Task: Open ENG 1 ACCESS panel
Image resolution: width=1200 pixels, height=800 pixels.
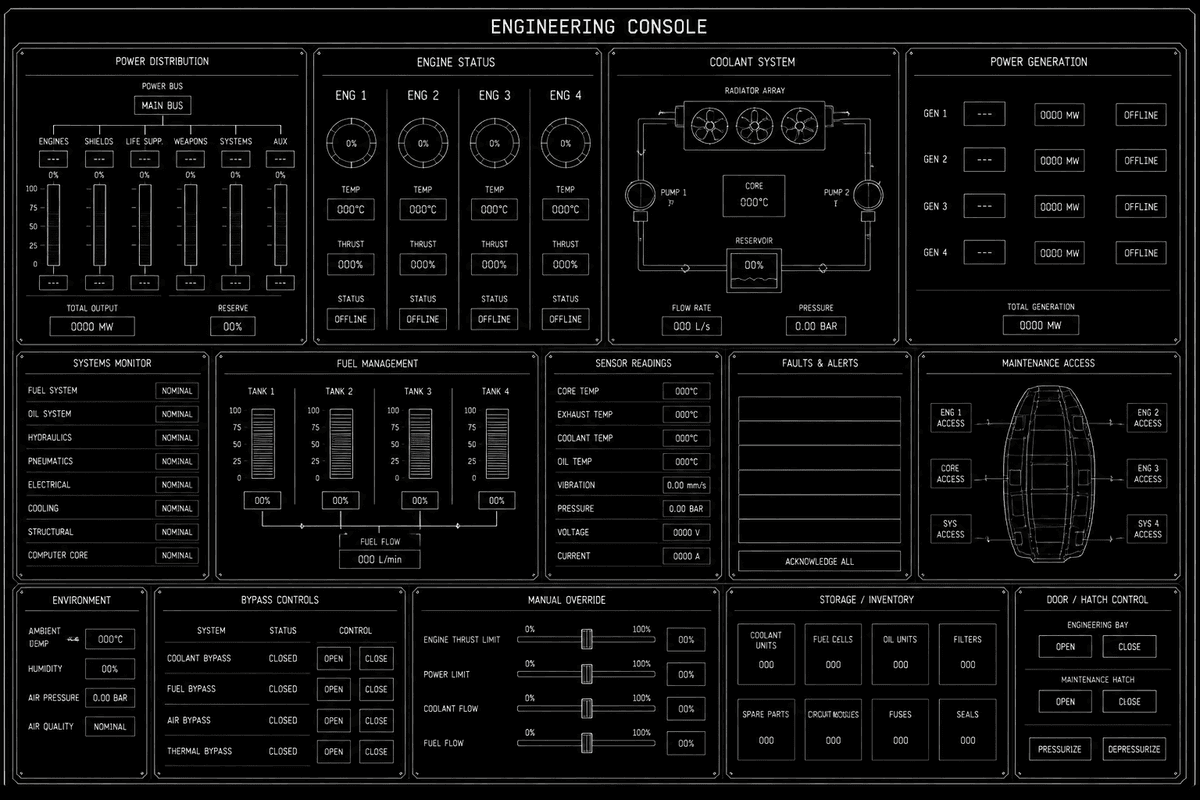Action: pos(950,418)
